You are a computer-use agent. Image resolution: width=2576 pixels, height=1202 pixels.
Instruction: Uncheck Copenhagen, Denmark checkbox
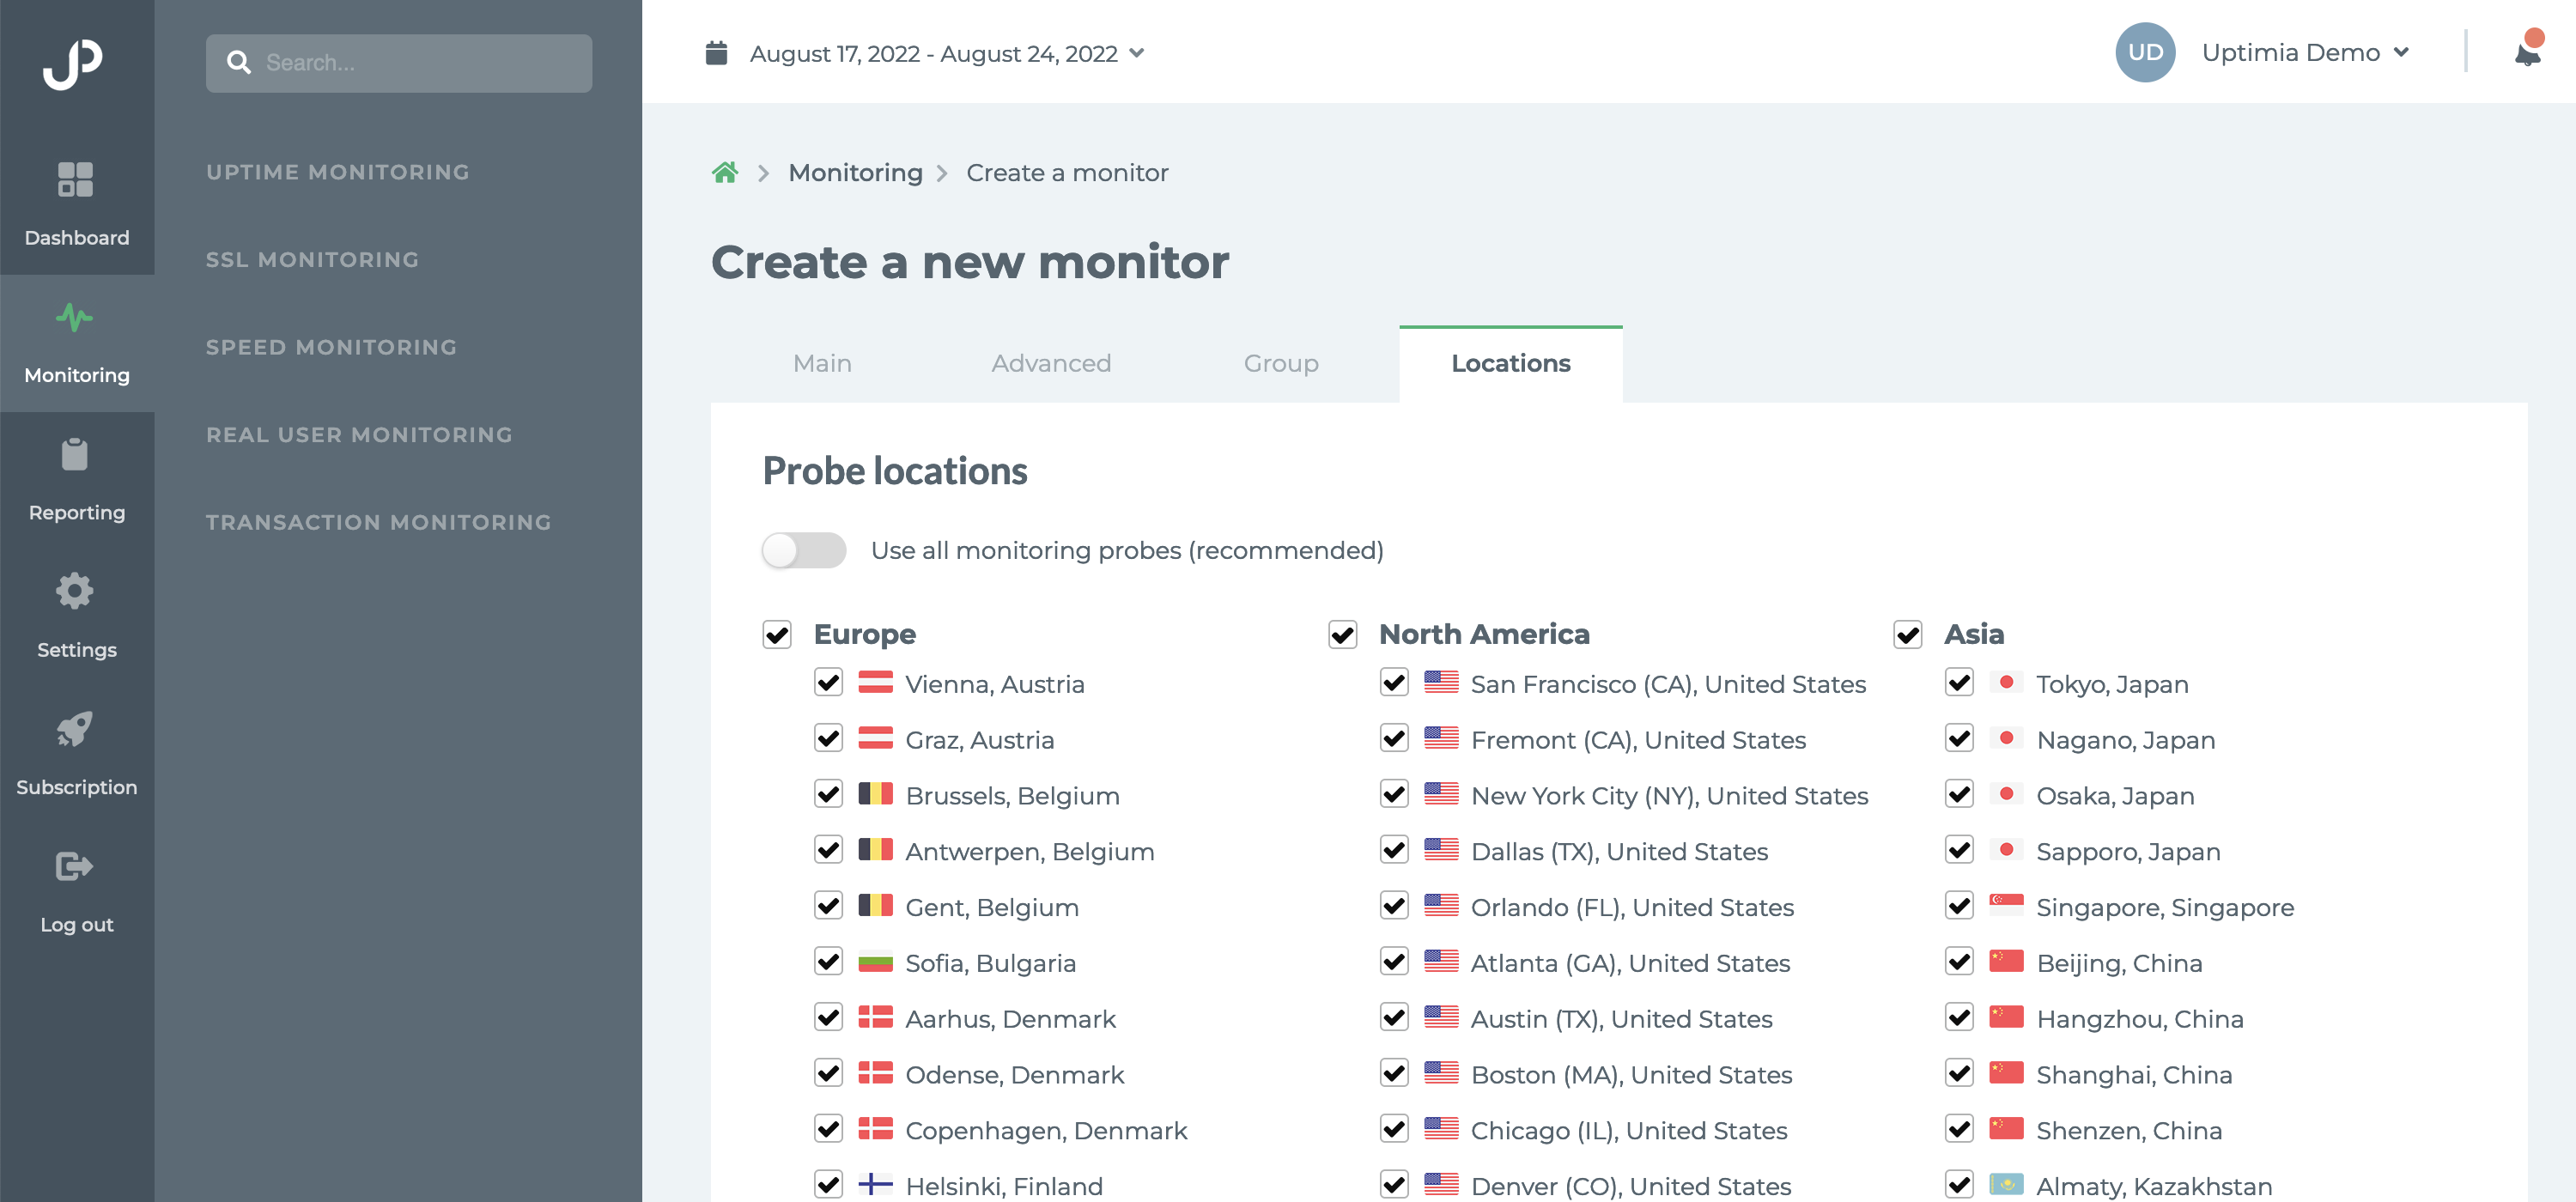[x=828, y=1129]
